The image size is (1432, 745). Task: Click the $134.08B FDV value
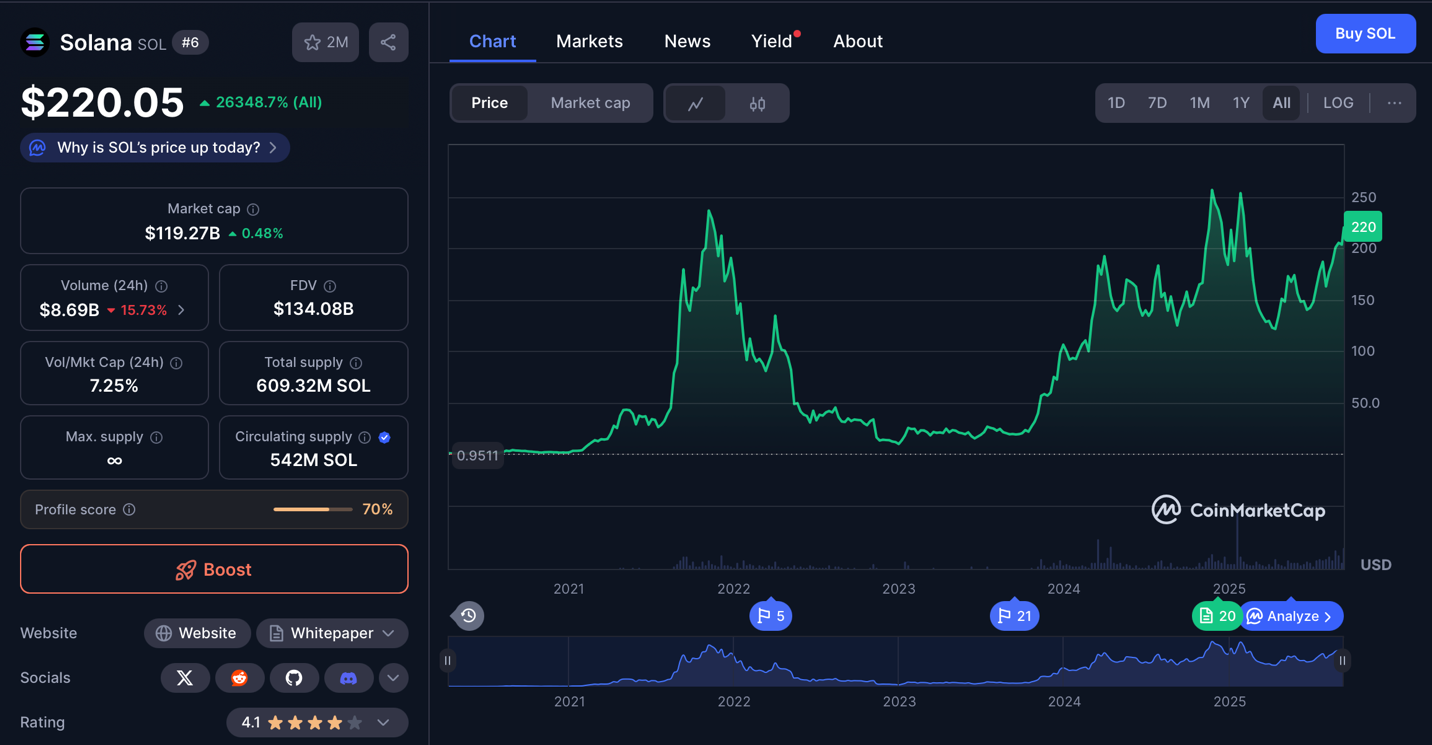pyautogui.click(x=313, y=309)
